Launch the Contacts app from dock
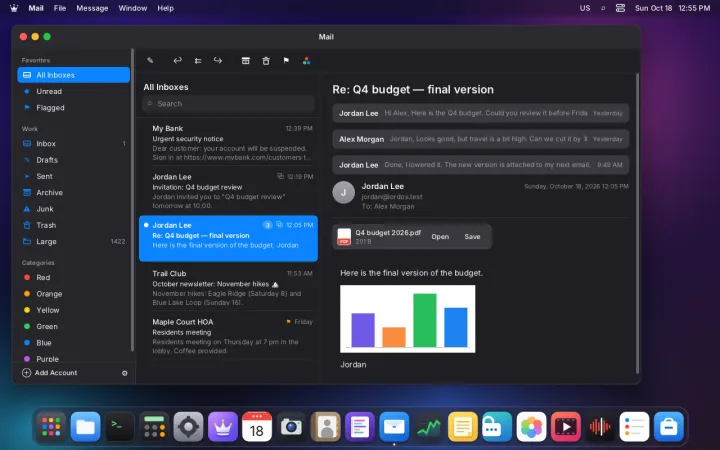720x450 pixels. pyautogui.click(x=326, y=427)
